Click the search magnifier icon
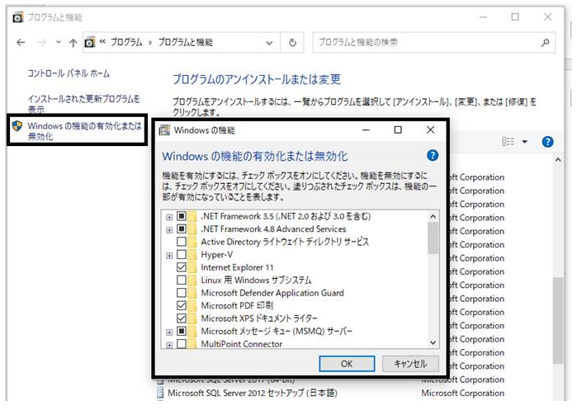577x415 pixels. (x=545, y=43)
